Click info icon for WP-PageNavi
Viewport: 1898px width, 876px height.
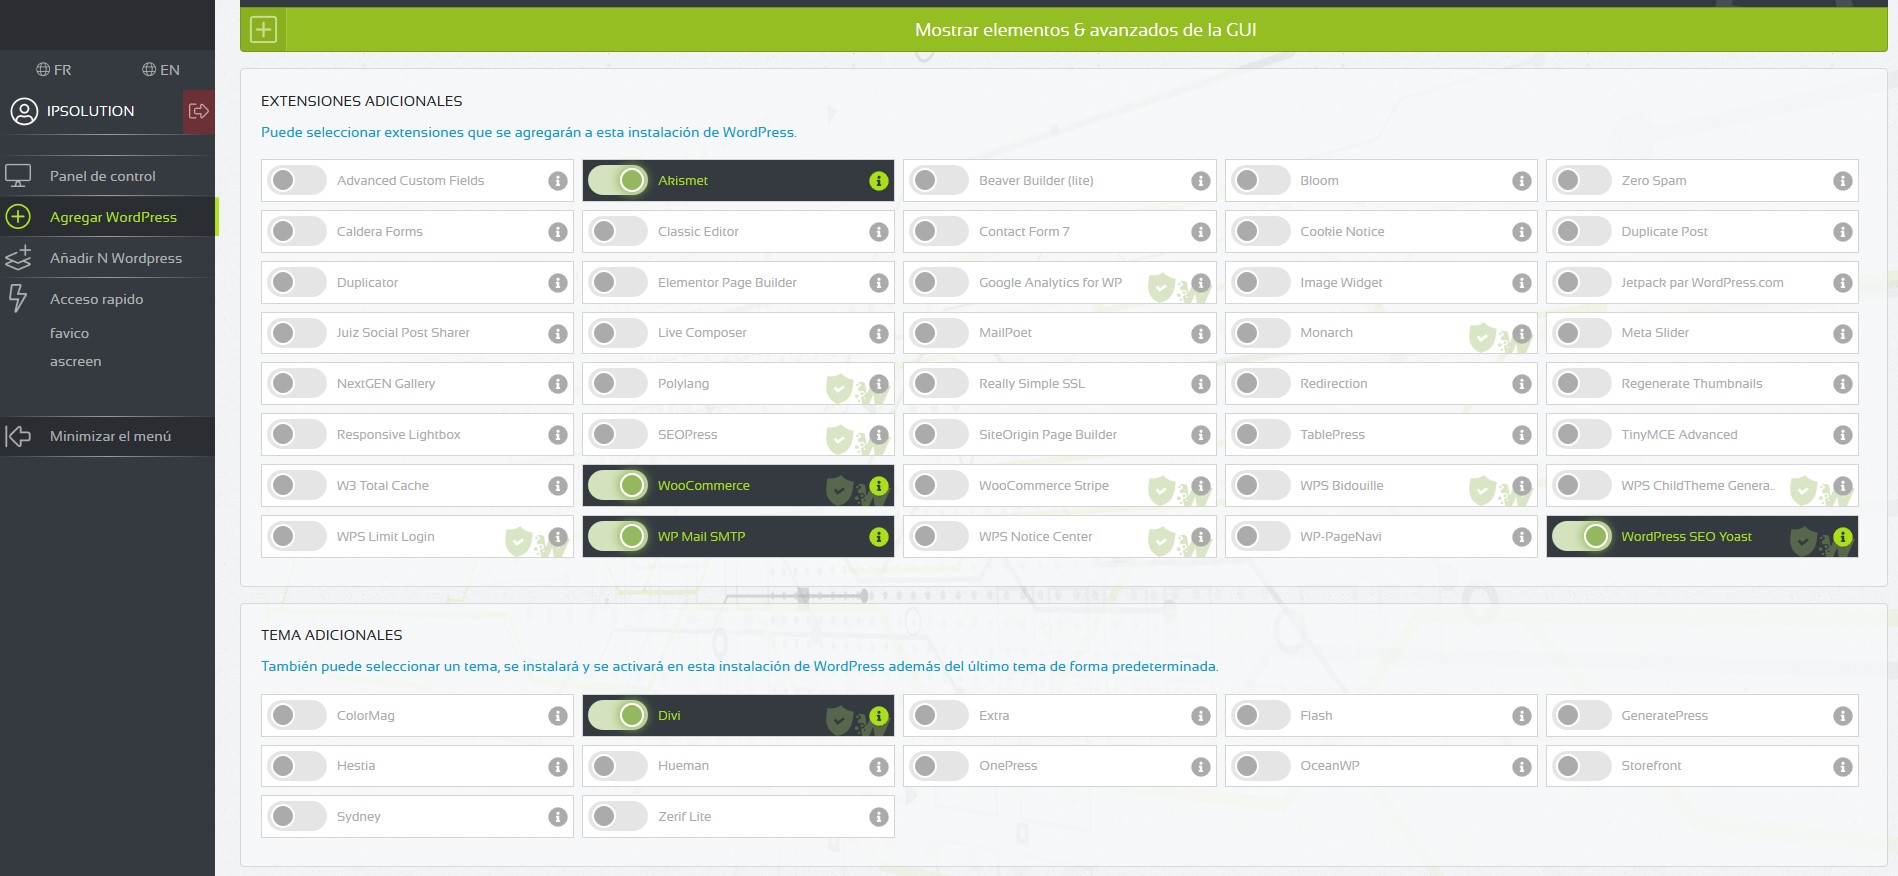click(x=1522, y=537)
